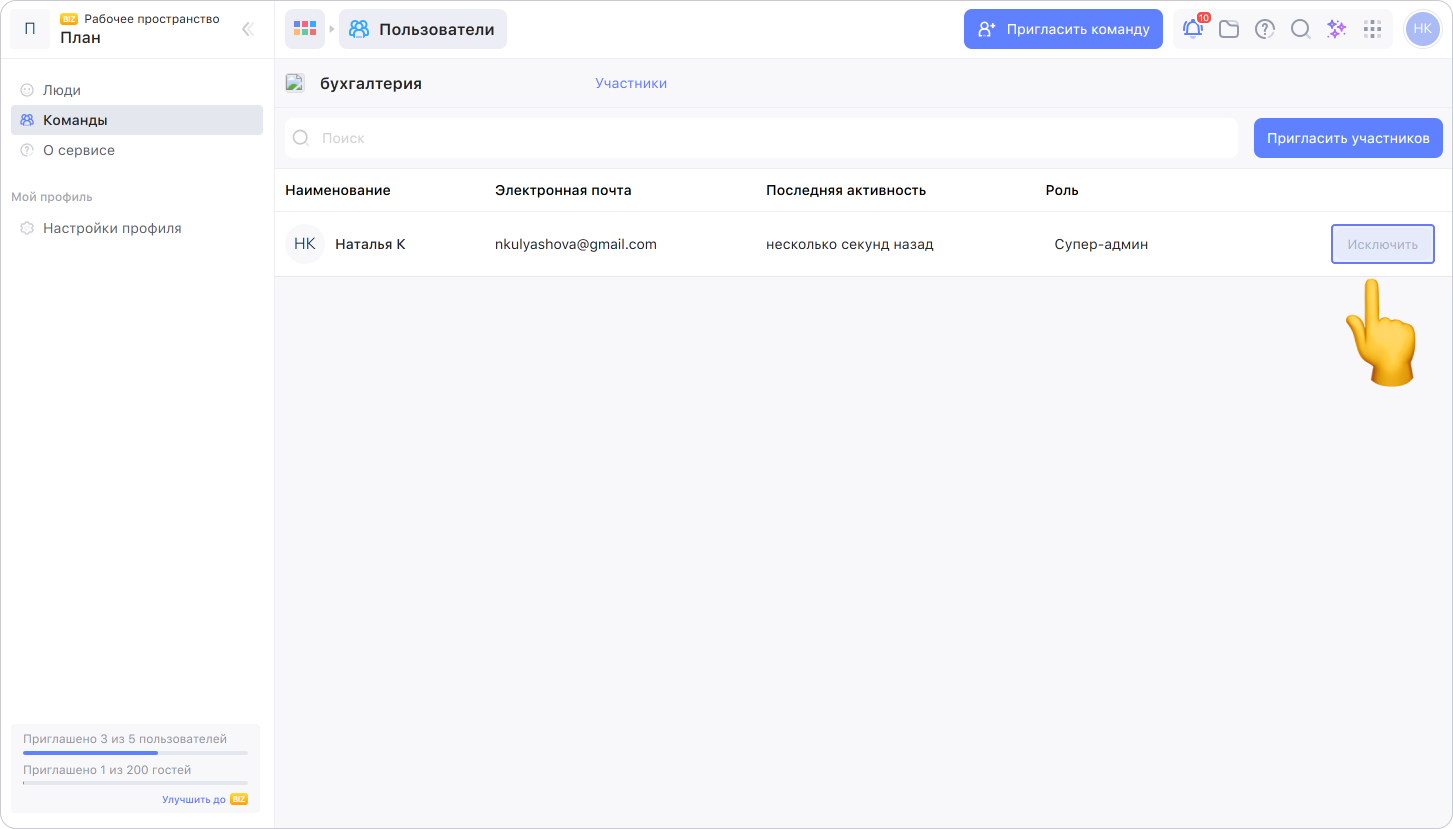Open the HK profile avatar top right
The image size is (1453, 829).
[x=1422, y=29]
